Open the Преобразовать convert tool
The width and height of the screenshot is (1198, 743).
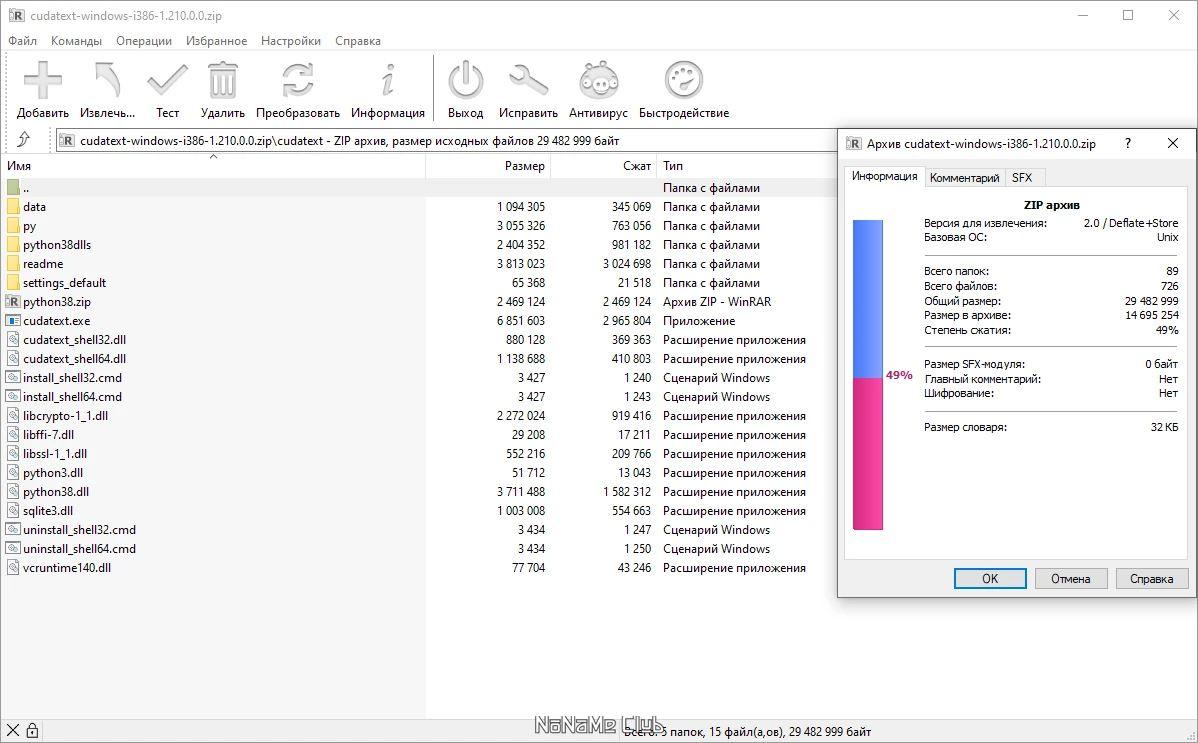[297, 80]
